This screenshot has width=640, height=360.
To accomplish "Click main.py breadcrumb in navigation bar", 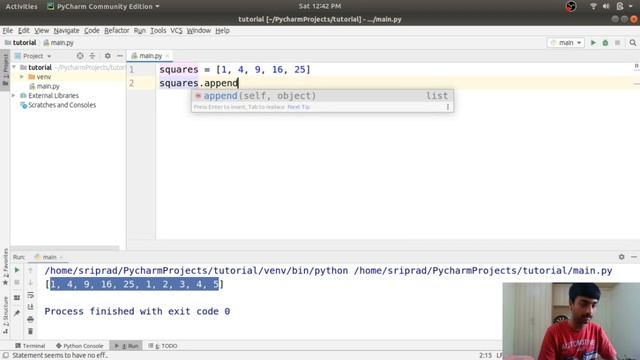I will point(58,42).
